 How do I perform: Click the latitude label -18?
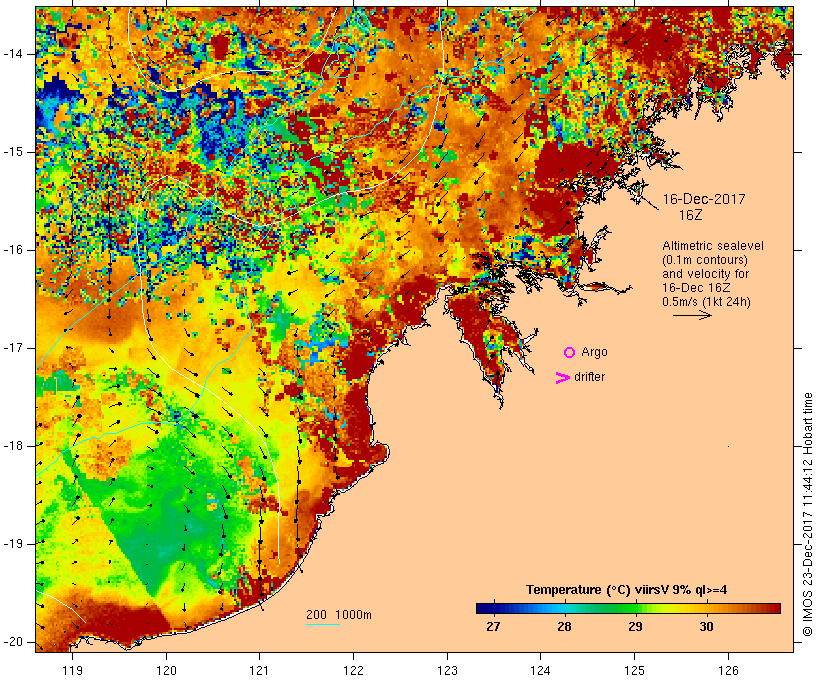point(13,446)
